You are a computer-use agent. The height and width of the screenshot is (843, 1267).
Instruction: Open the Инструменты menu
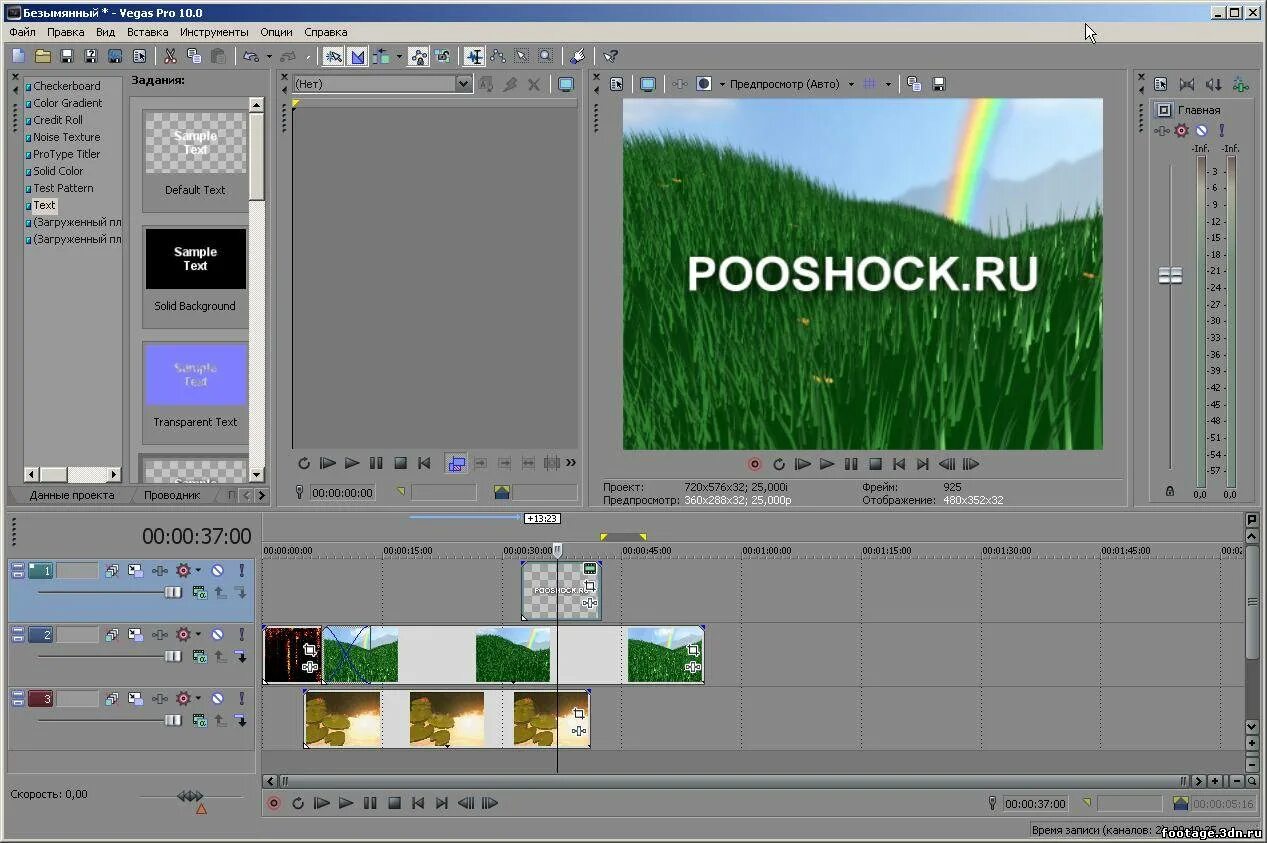[x=214, y=32]
